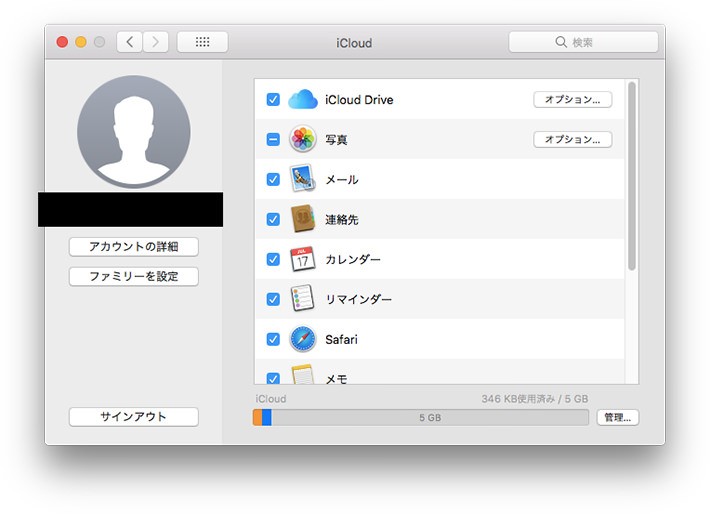710x514 pixels.
Task: Click the リマインダー label text
Action: 358,299
